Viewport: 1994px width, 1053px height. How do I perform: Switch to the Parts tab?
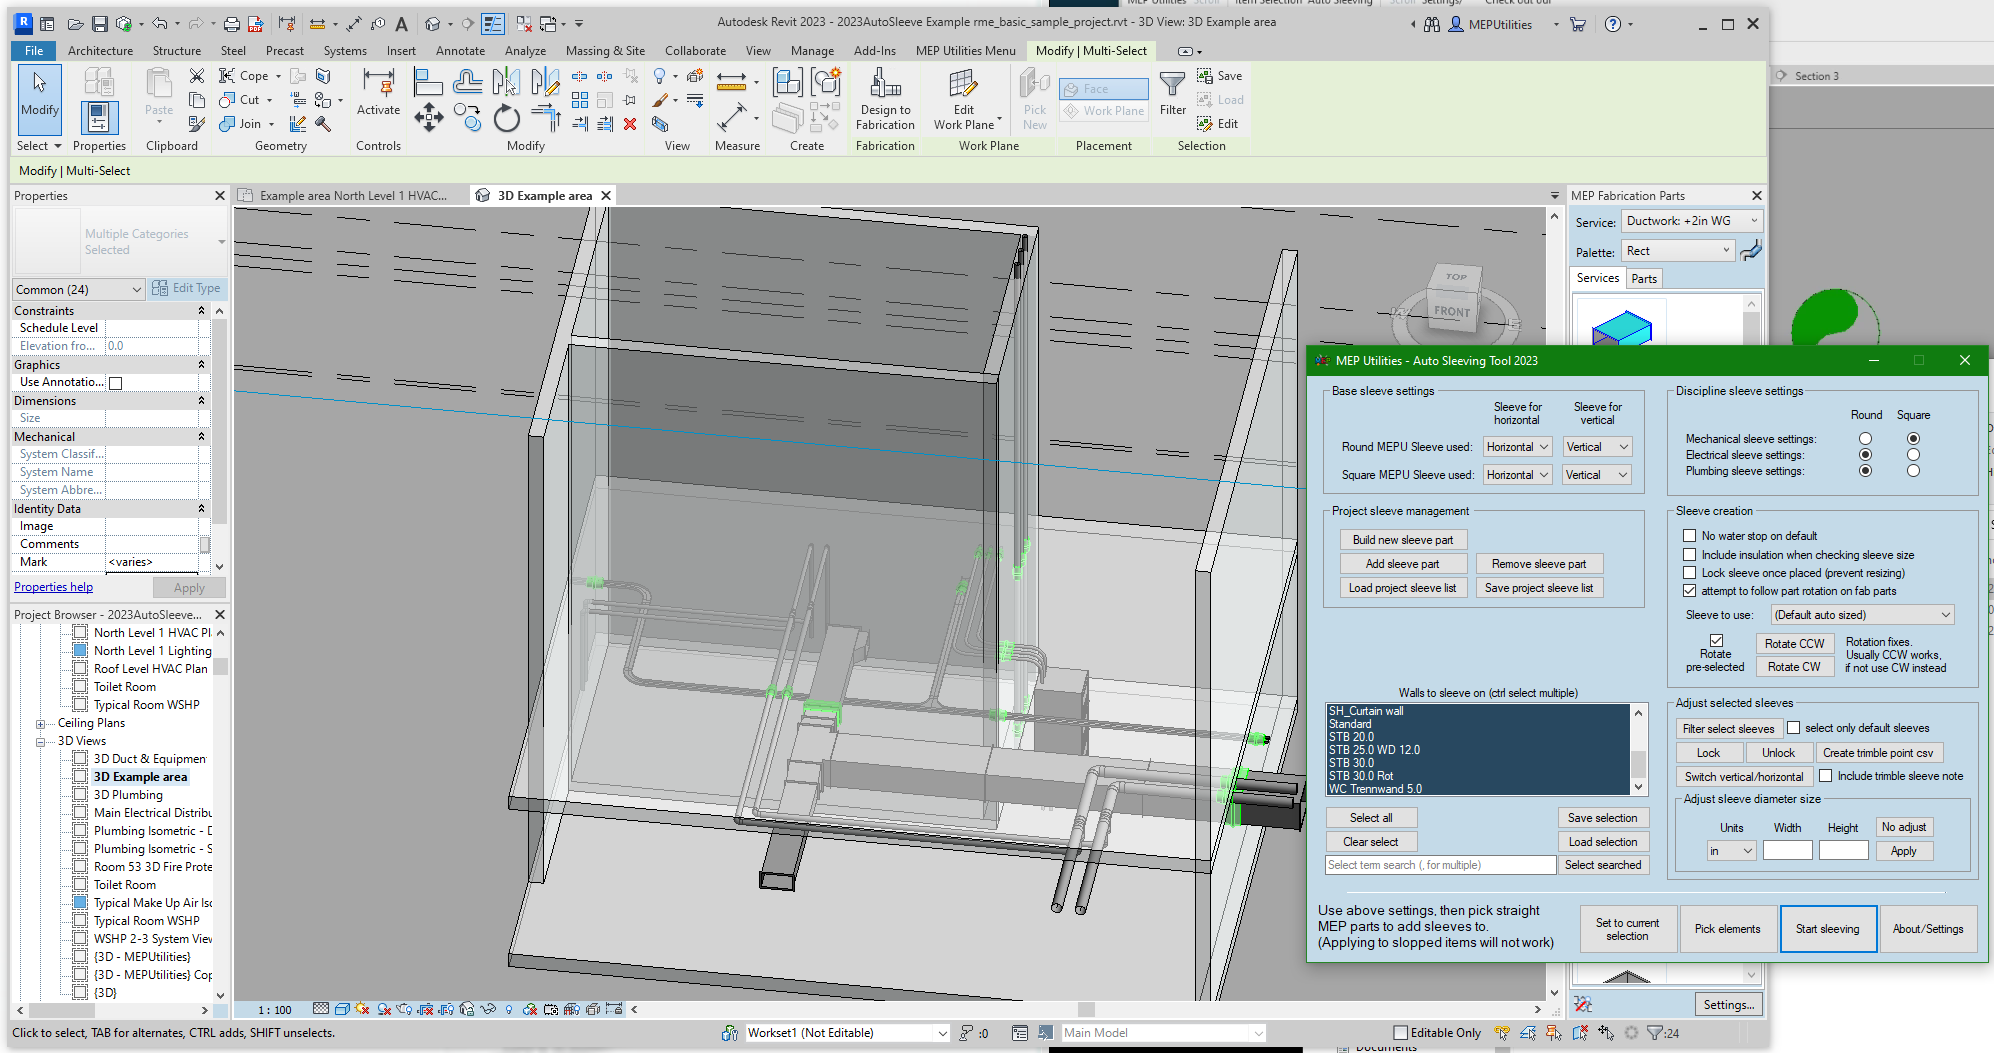pyautogui.click(x=1644, y=279)
